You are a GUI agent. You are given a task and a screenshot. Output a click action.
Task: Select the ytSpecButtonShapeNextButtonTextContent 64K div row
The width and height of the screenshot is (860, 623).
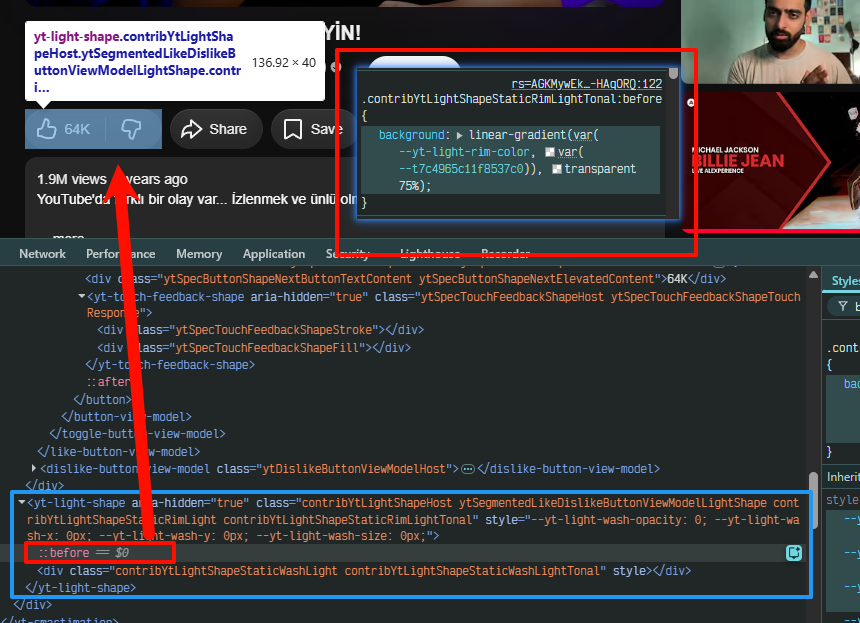point(405,279)
